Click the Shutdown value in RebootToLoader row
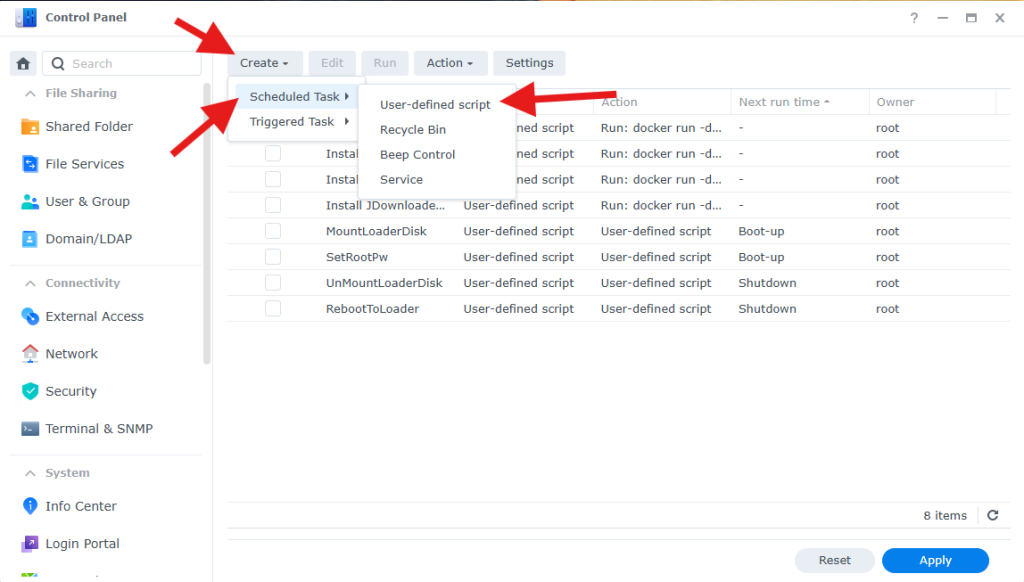The height and width of the screenshot is (582, 1024). click(767, 309)
